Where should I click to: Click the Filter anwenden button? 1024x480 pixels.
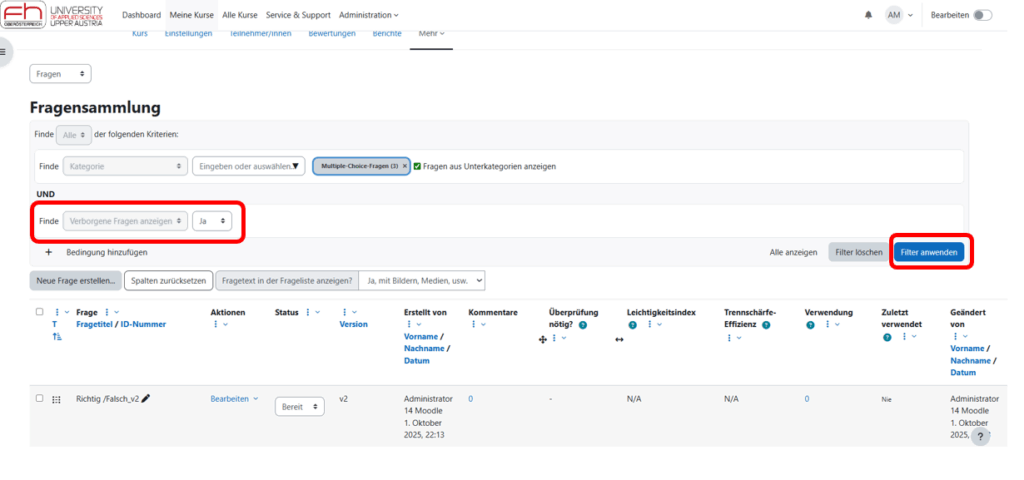point(929,253)
